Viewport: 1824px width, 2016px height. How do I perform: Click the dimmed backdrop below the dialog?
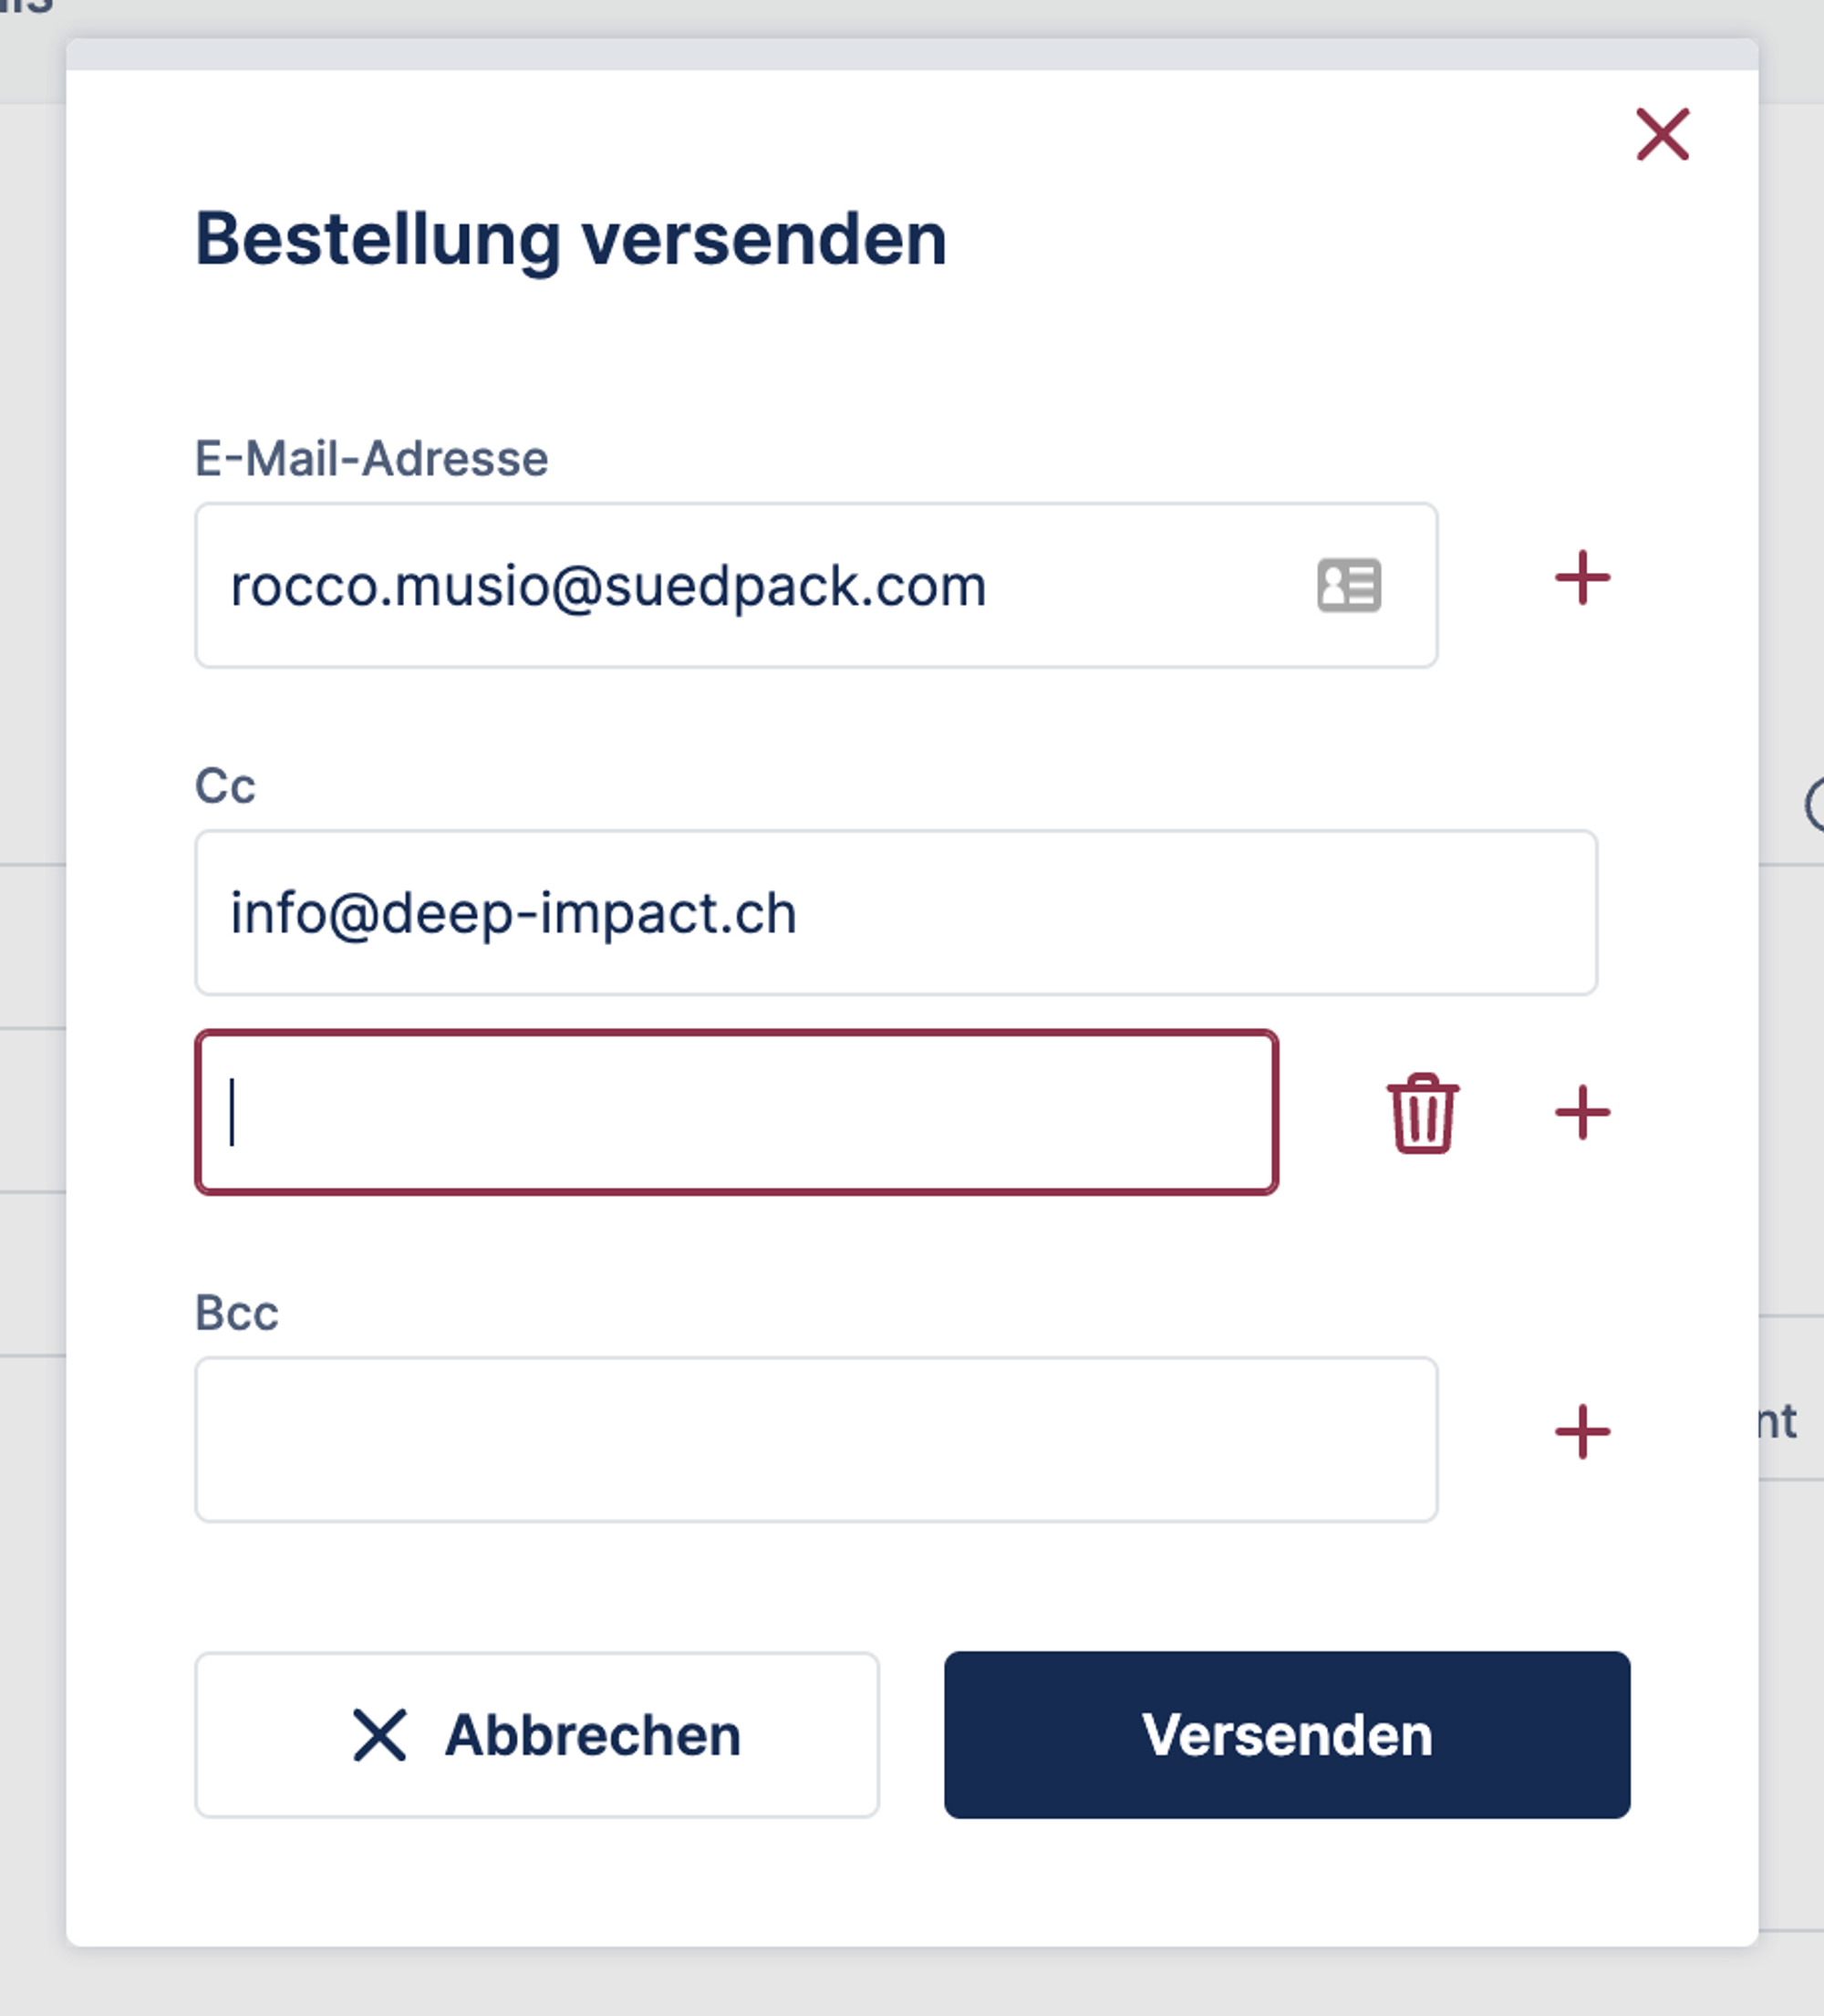tap(910, 1985)
